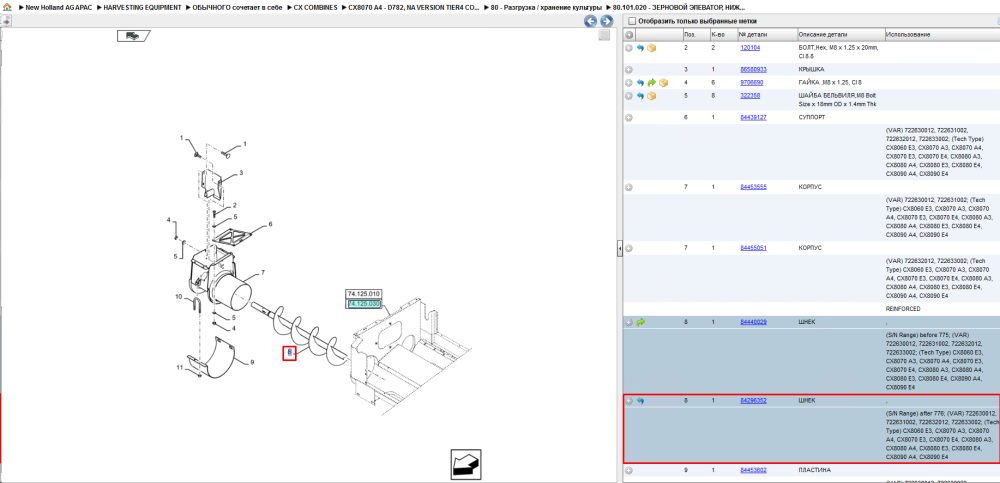Select КРЫШКА description text

tap(811, 70)
